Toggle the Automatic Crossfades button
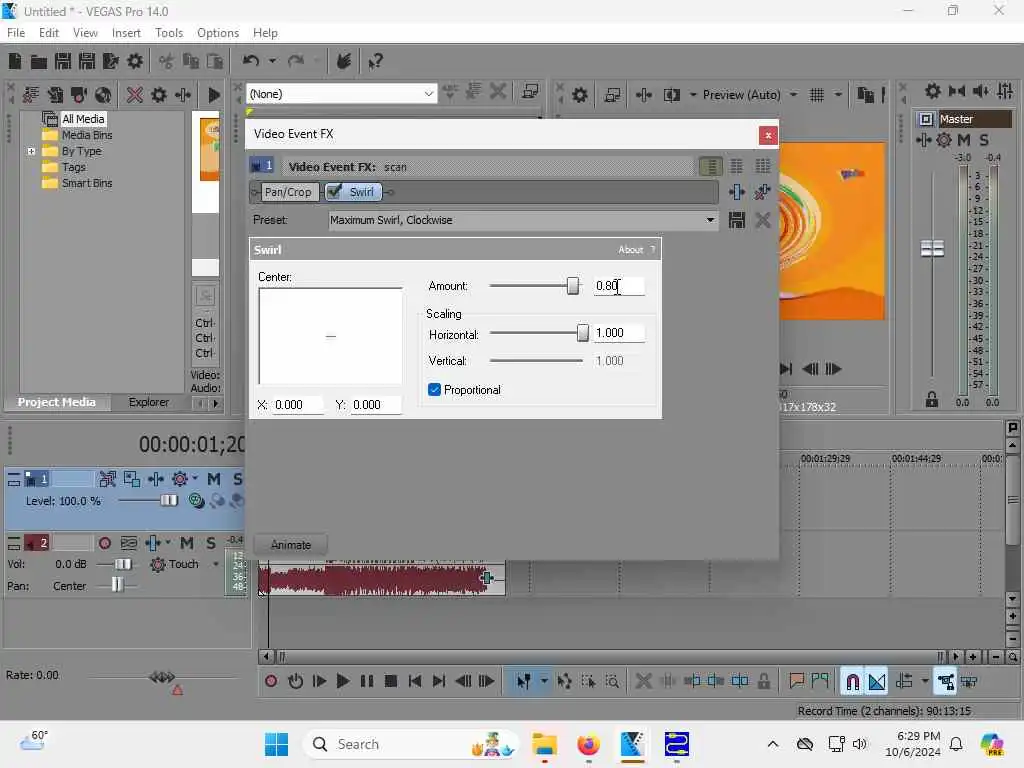The width and height of the screenshot is (1024, 768). (877, 682)
